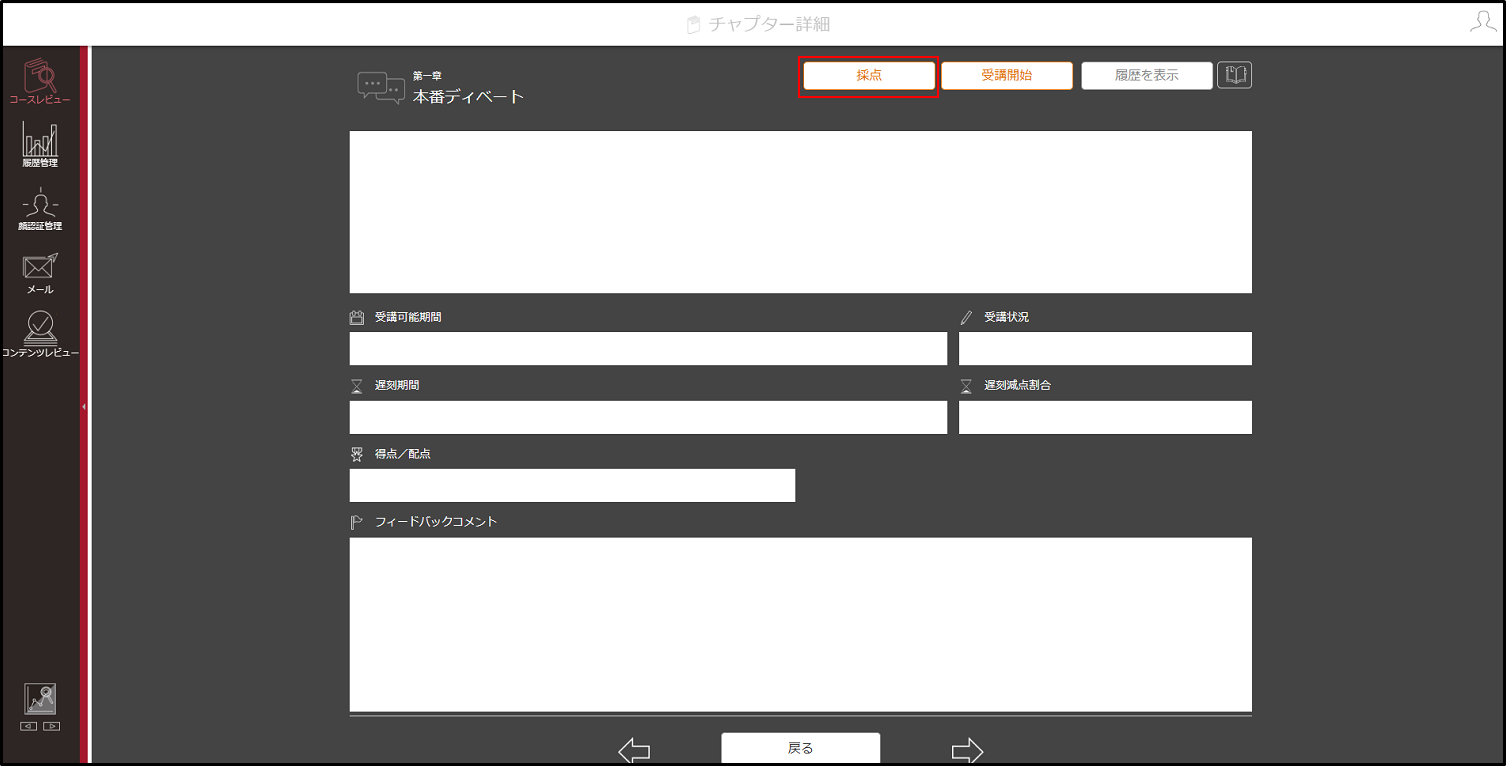Click the 戻る button
1506x766 pixels.
coord(801,748)
